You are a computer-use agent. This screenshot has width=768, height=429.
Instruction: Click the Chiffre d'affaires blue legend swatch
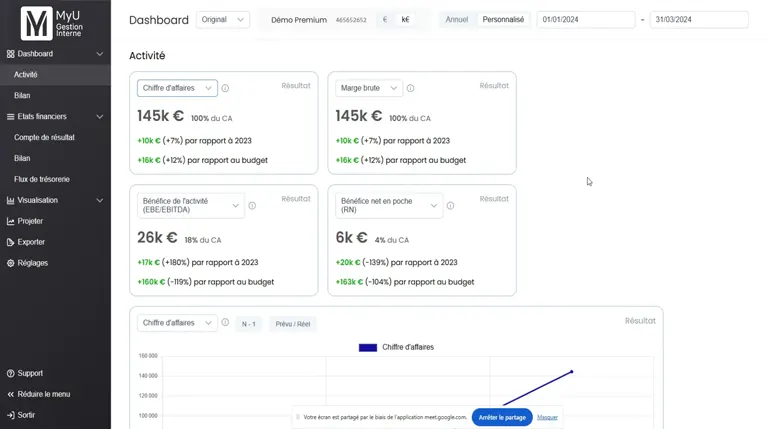point(367,347)
